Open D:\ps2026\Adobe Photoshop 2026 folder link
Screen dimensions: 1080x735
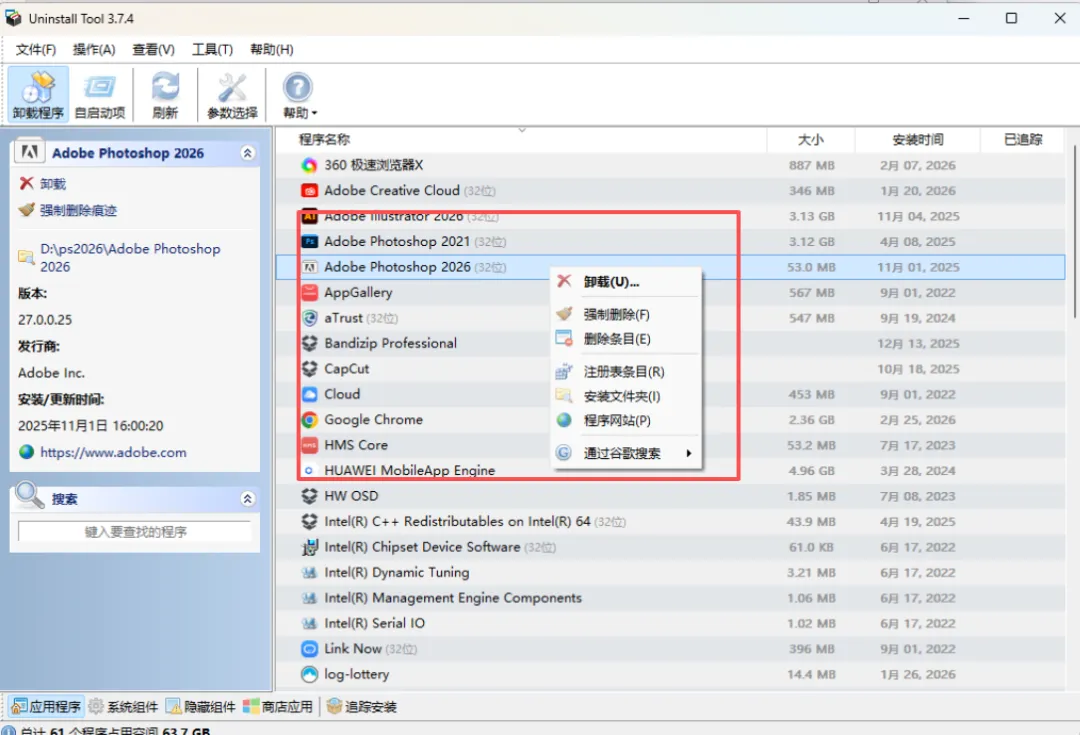tap(130, 258)
